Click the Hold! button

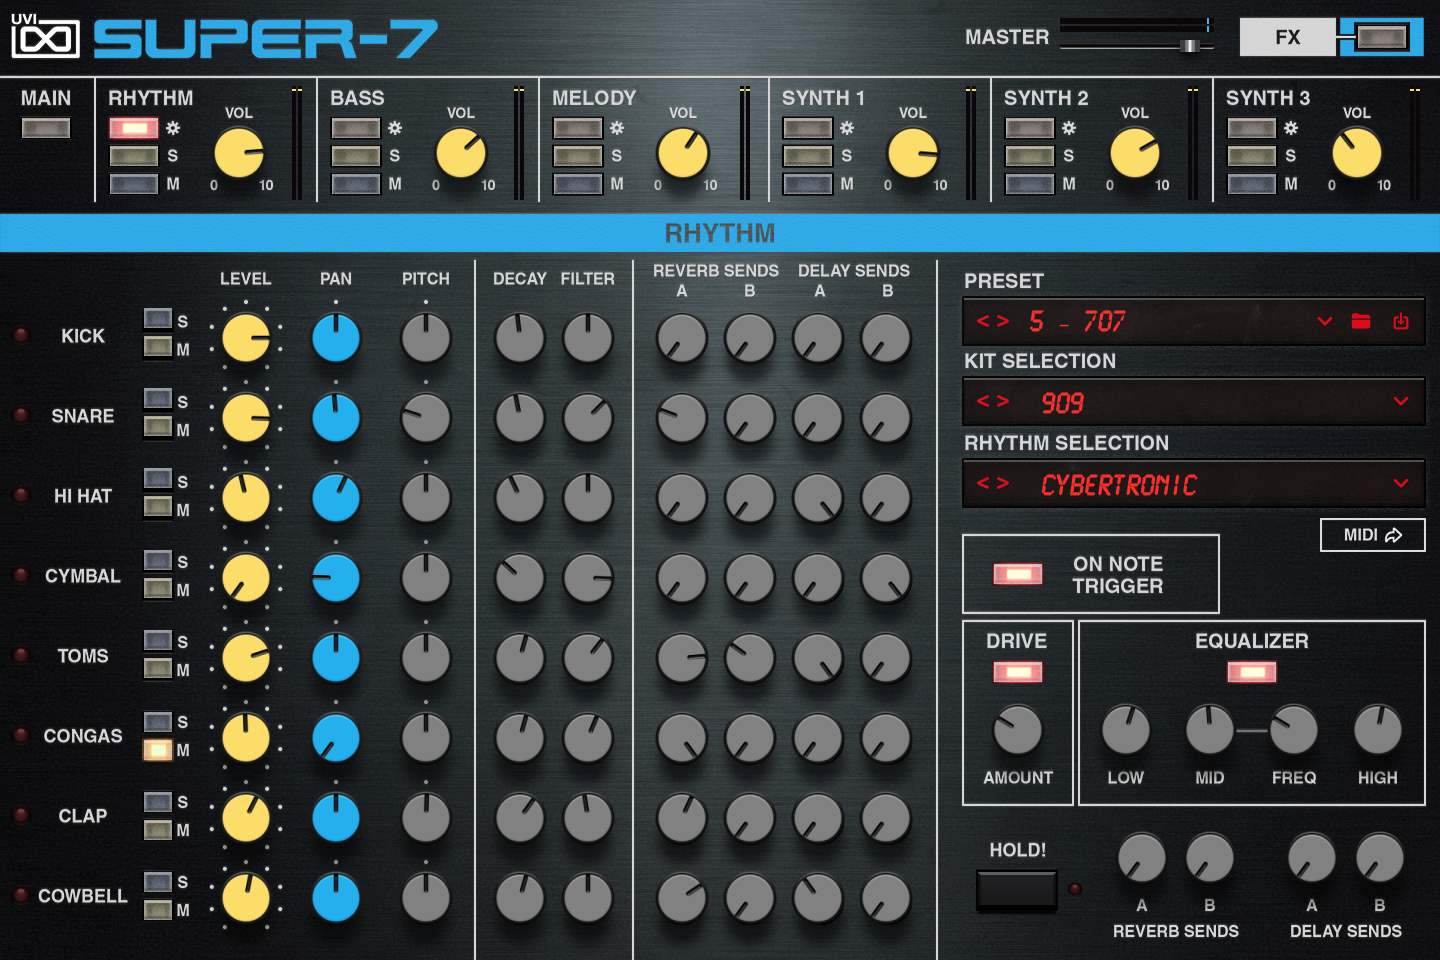coord(1017,889)
